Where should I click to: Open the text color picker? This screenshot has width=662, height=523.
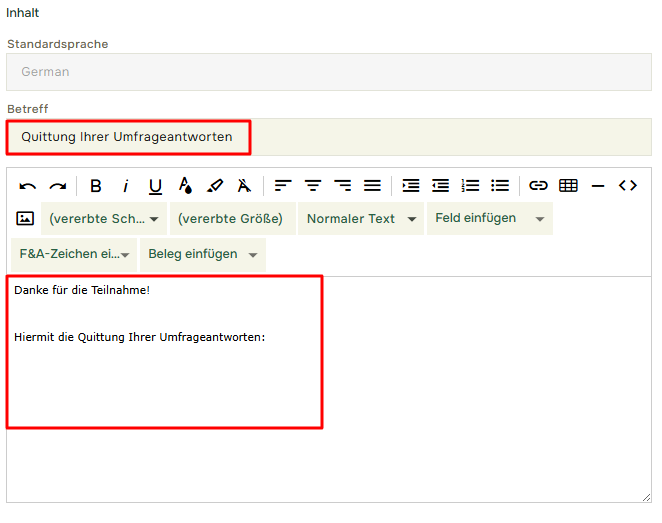click(185, 186)
